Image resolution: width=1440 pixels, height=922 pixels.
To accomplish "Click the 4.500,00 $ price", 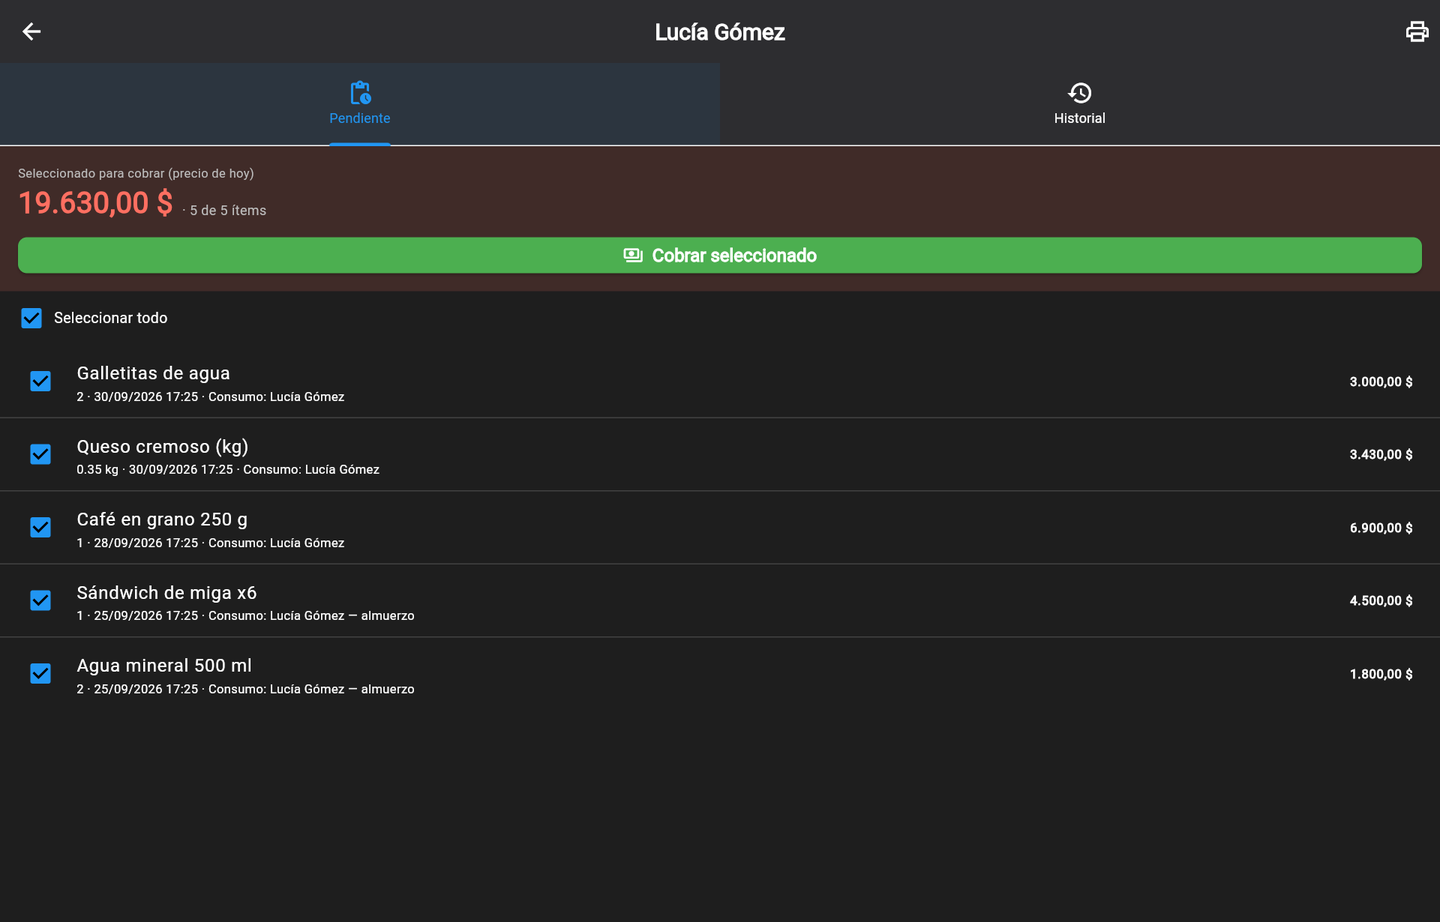I will 1381,601.
